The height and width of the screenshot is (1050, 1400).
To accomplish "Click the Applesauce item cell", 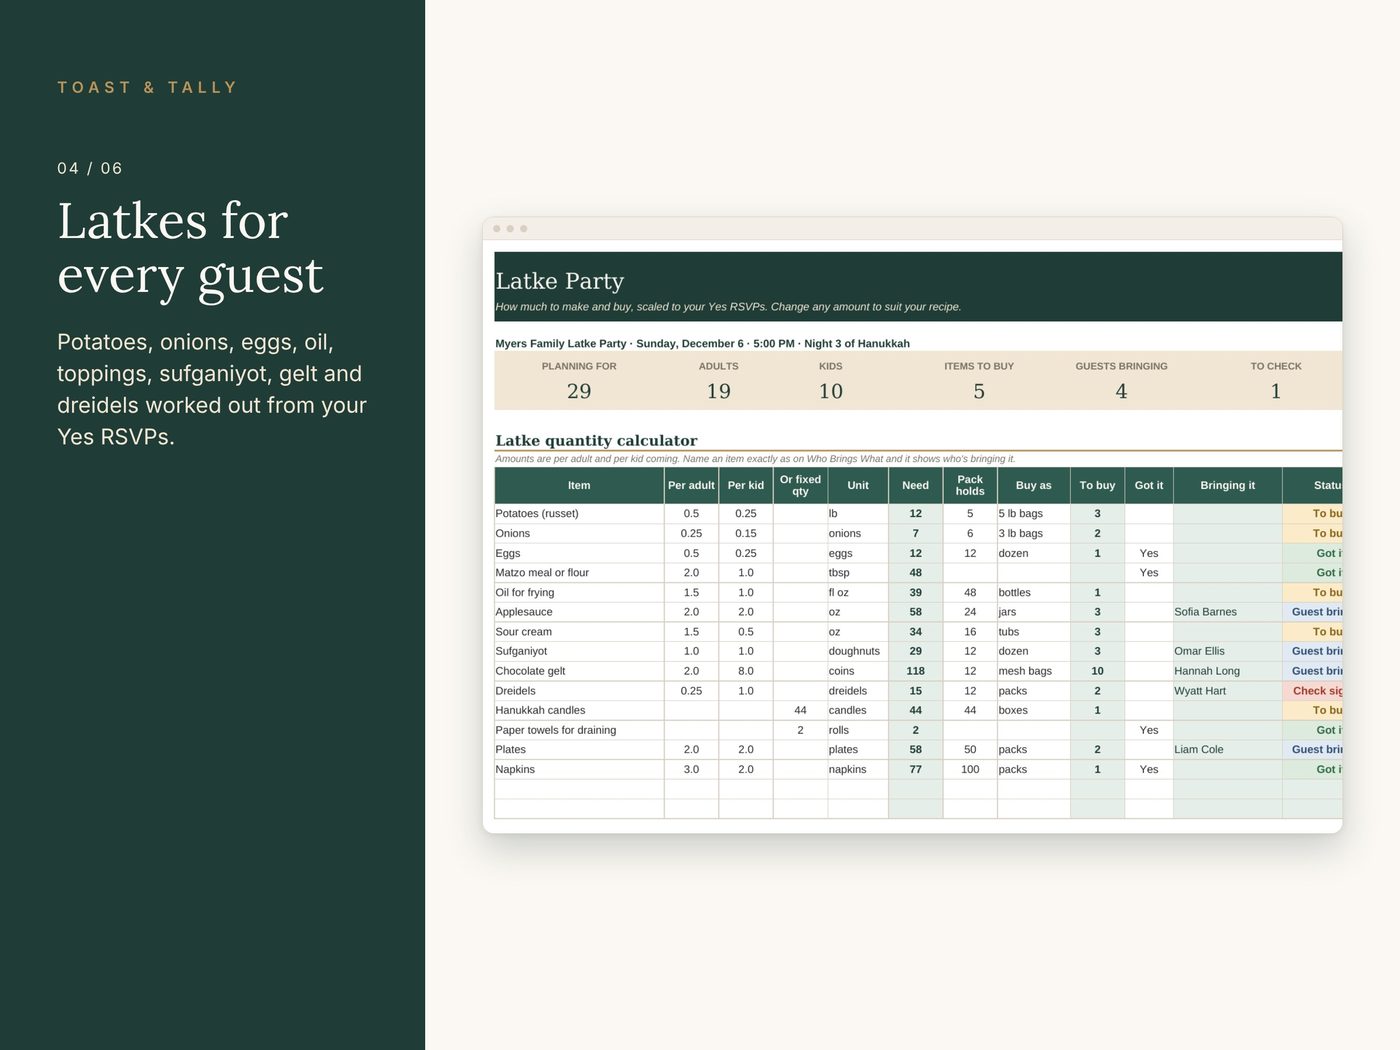I will 579,612.
